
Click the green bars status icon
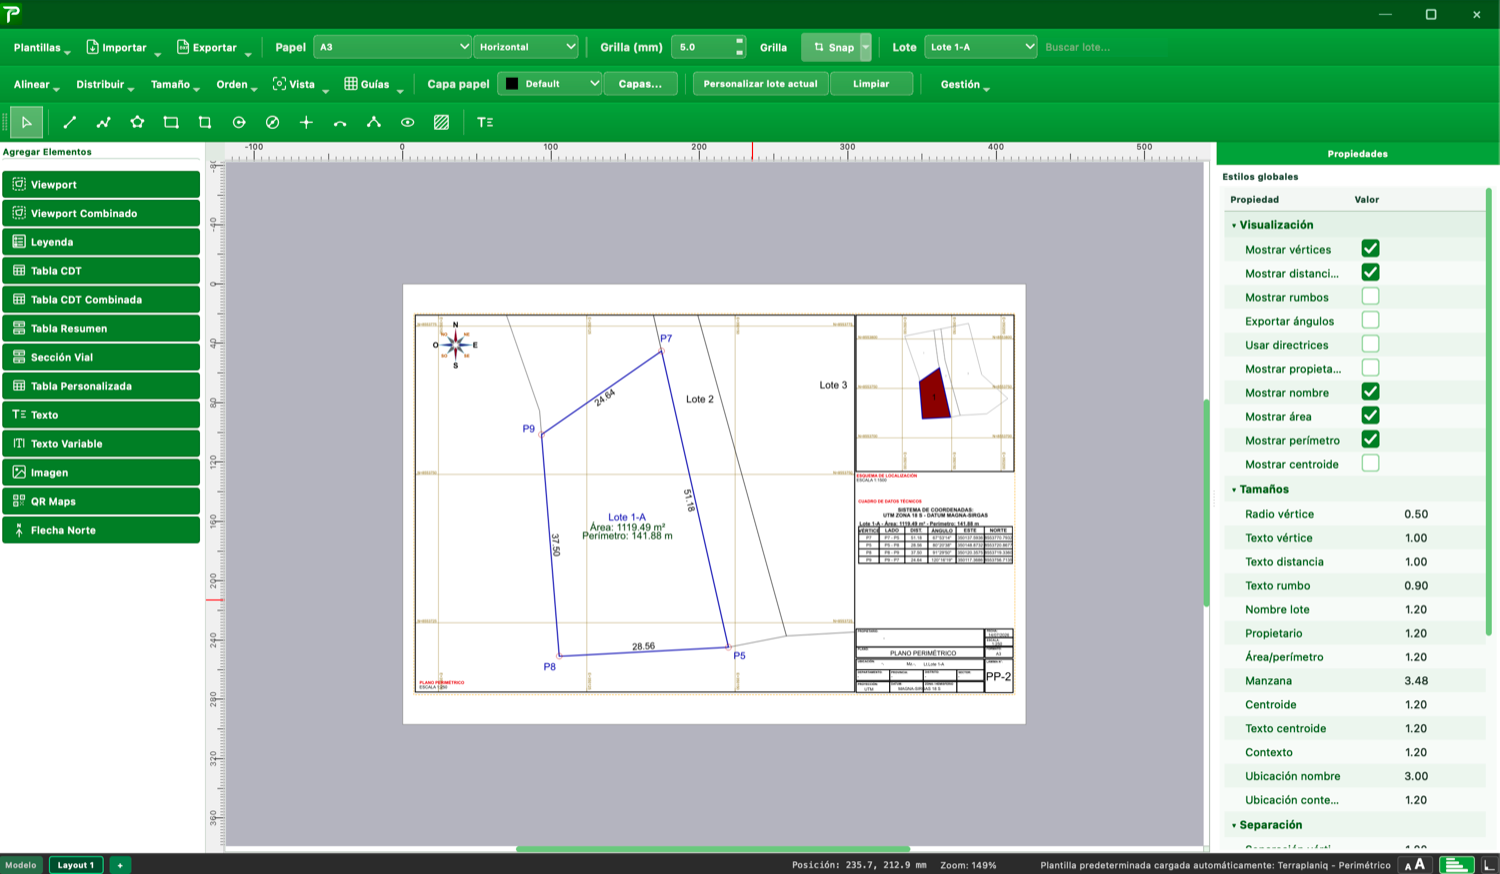[1456, 865]
